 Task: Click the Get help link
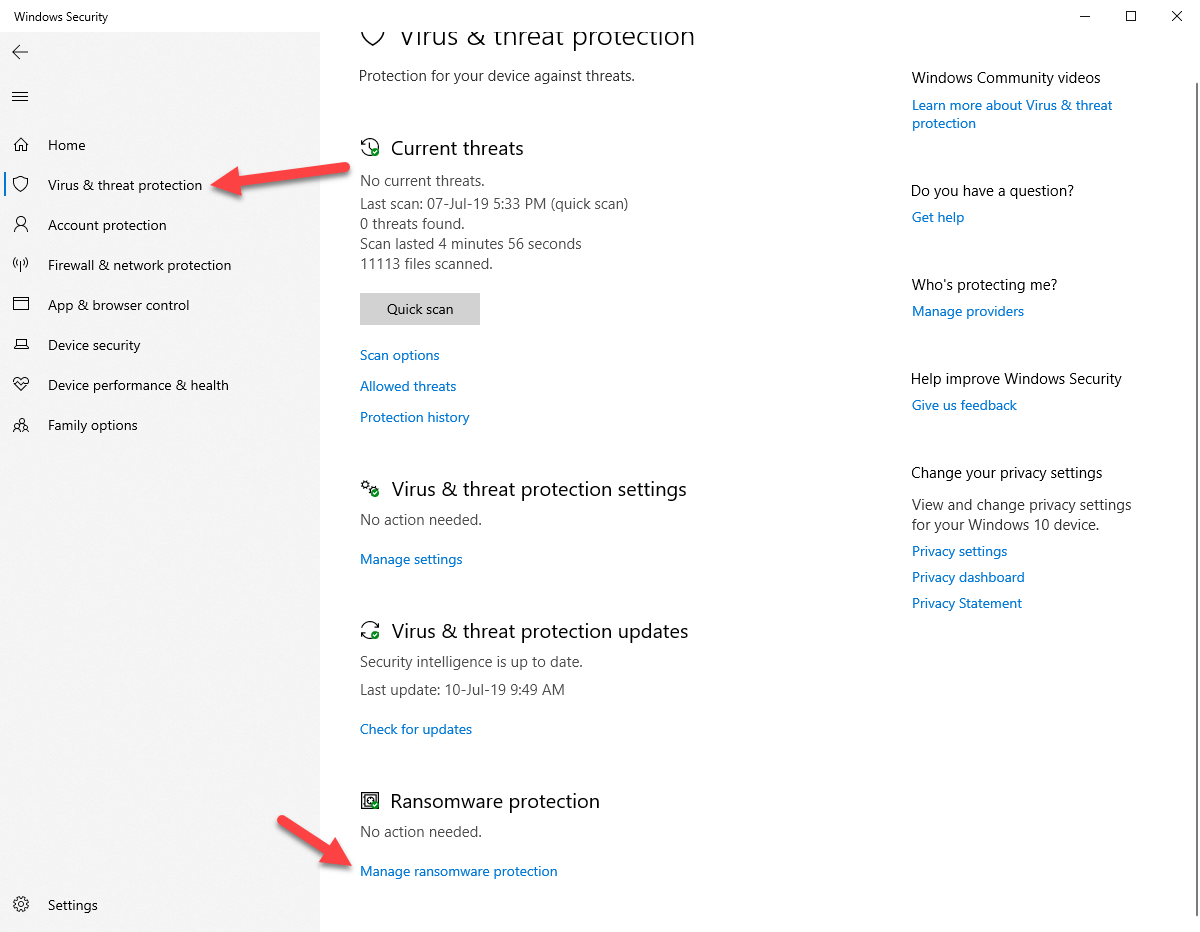937,216
